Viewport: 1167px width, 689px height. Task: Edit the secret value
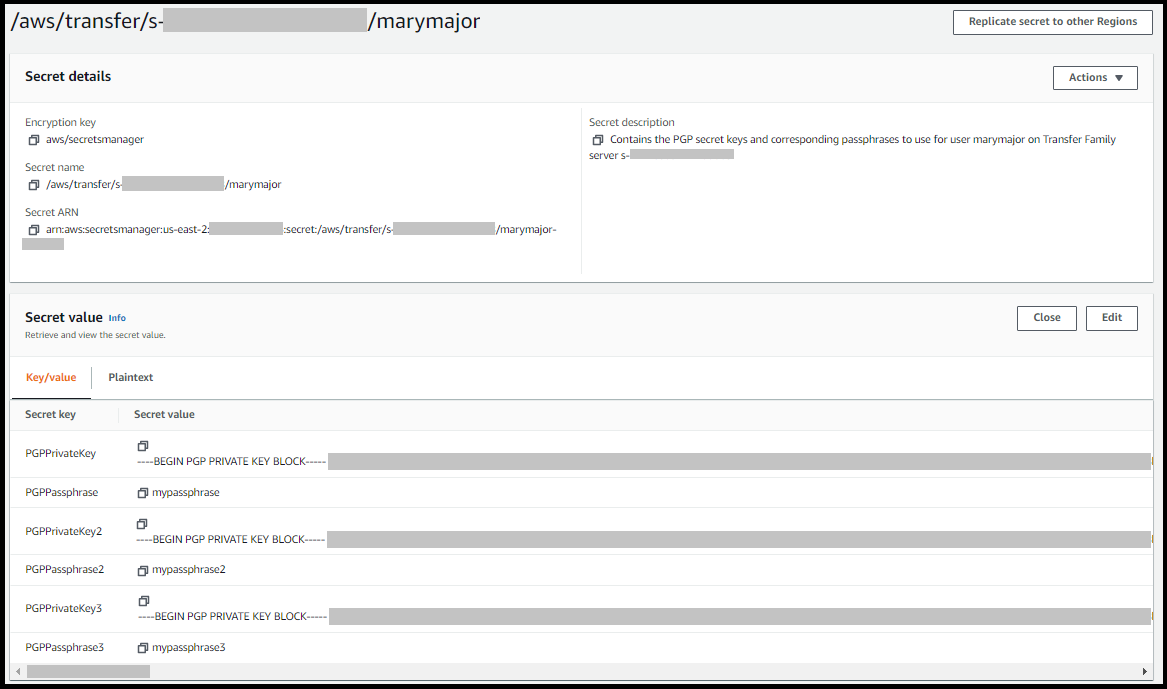(x=1111, y=317)
